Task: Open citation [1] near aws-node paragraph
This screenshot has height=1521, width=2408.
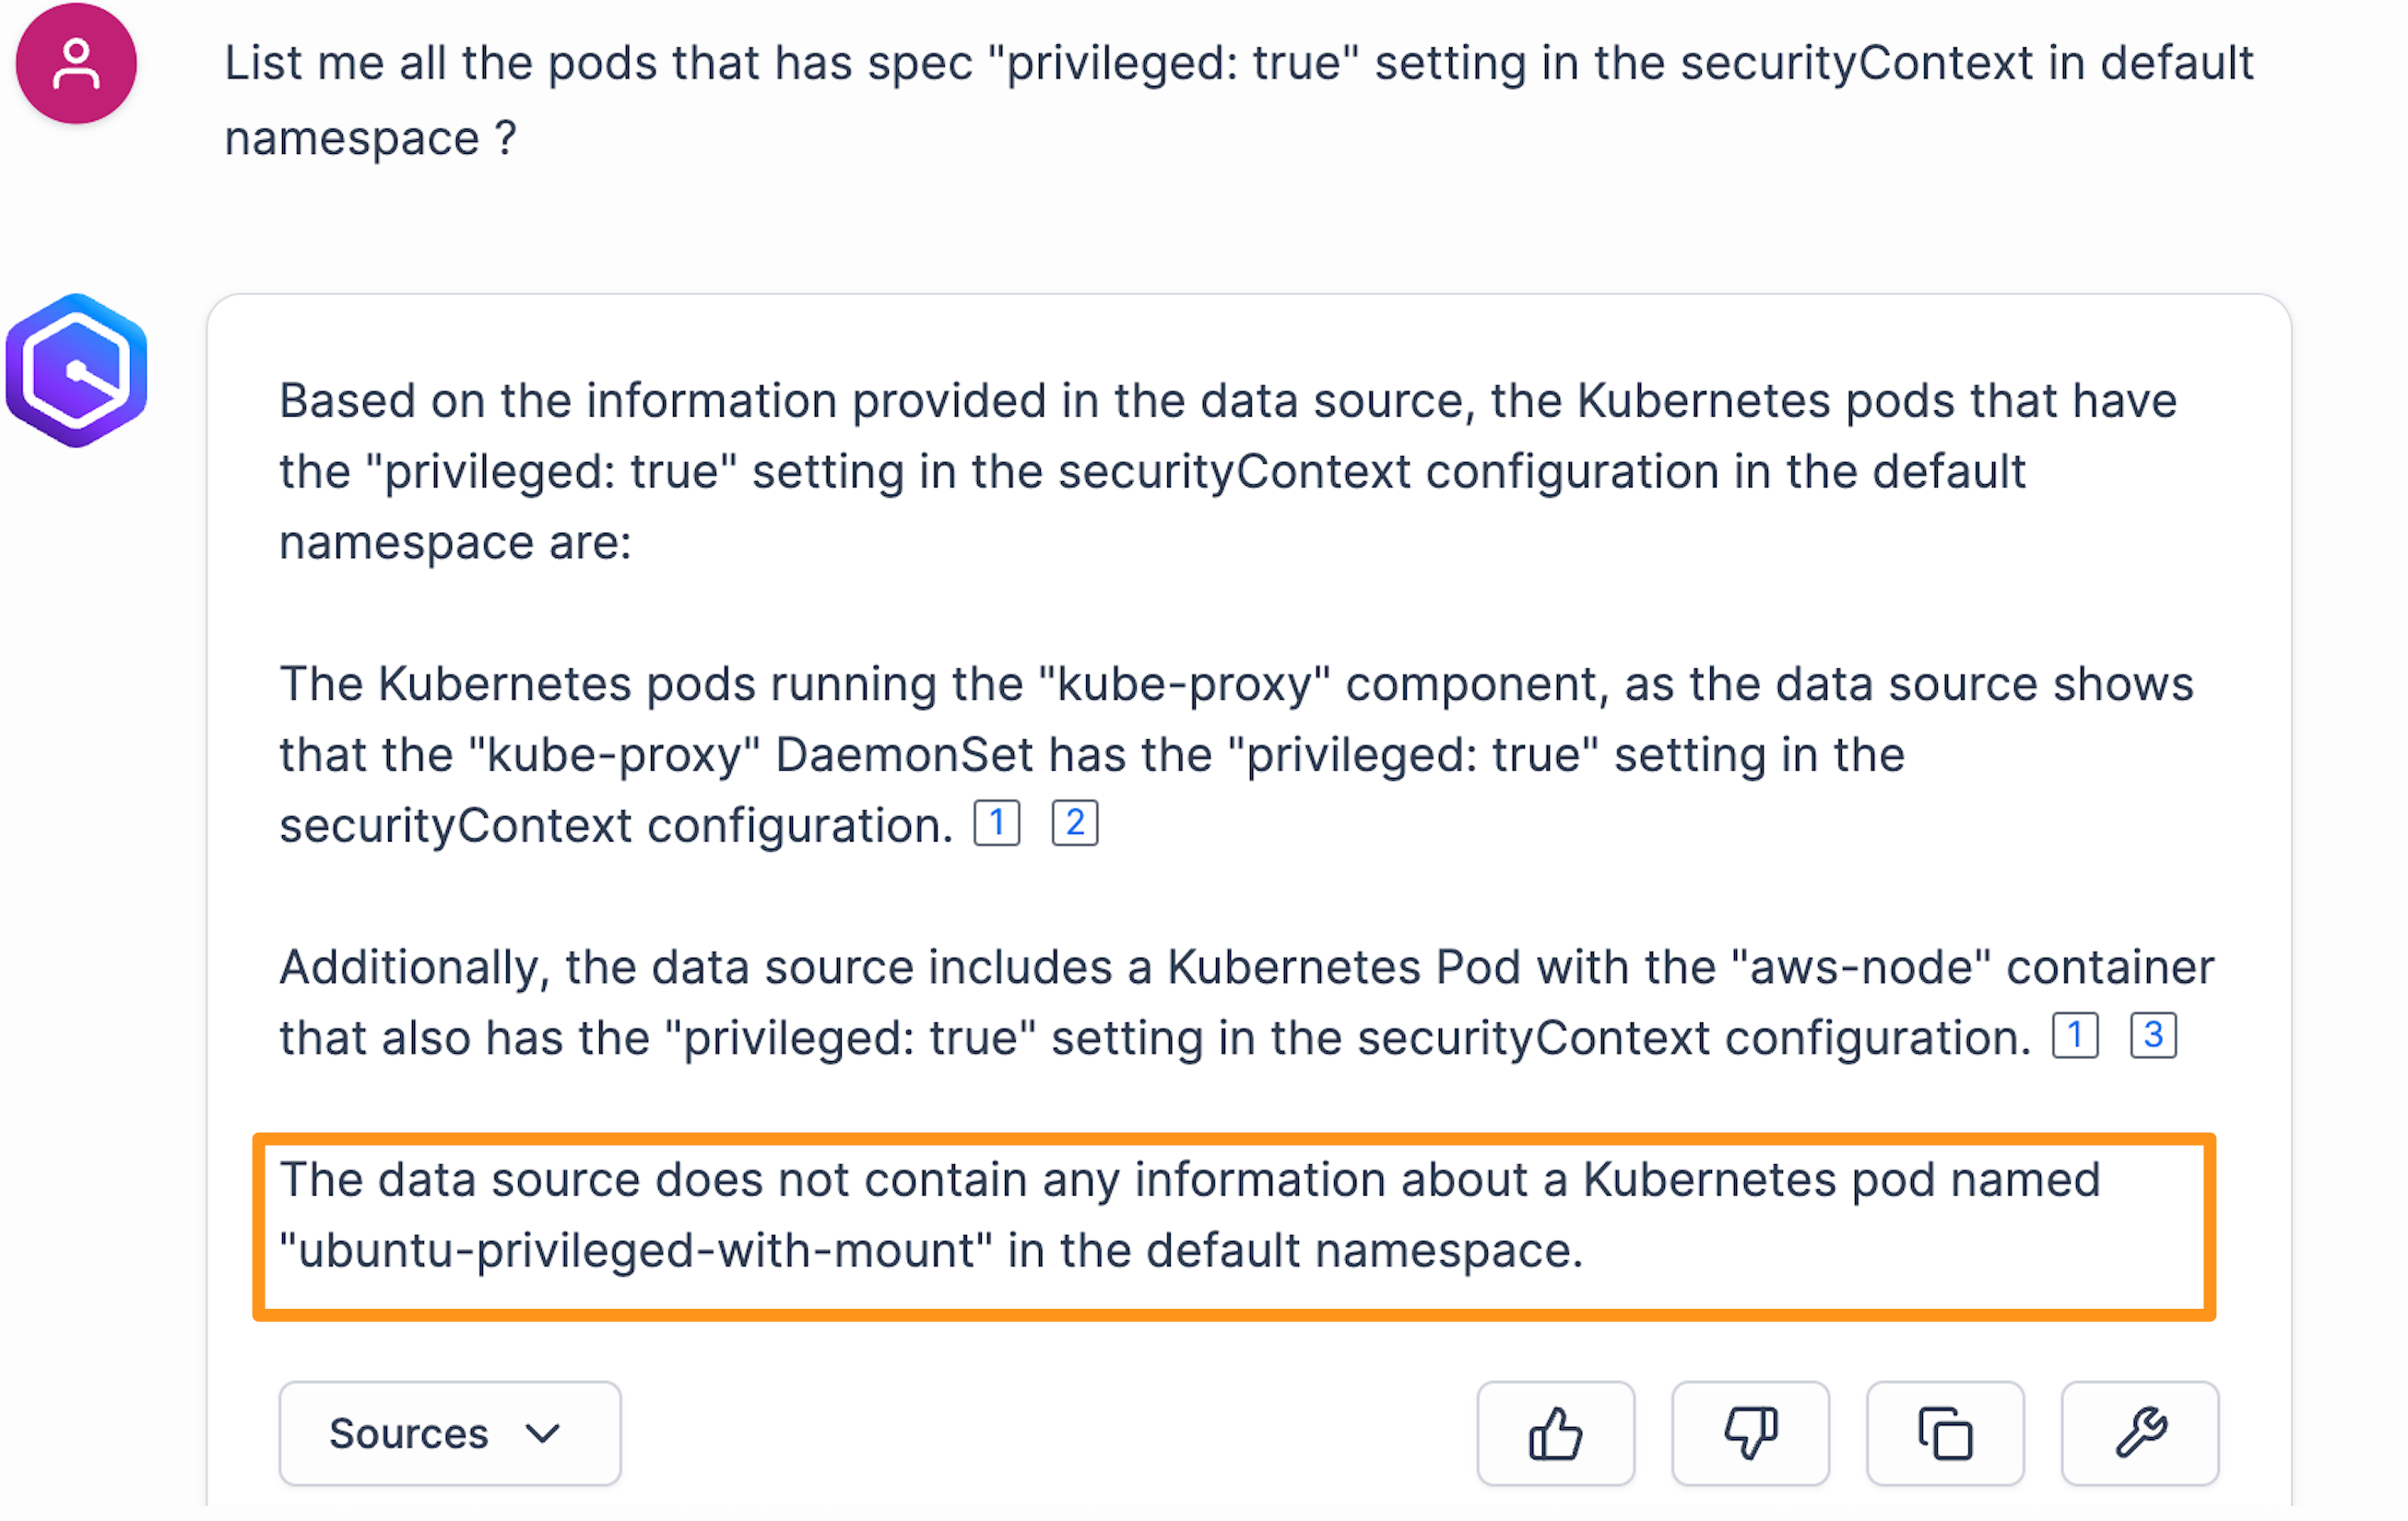Action: (x=2076, y=1036)
